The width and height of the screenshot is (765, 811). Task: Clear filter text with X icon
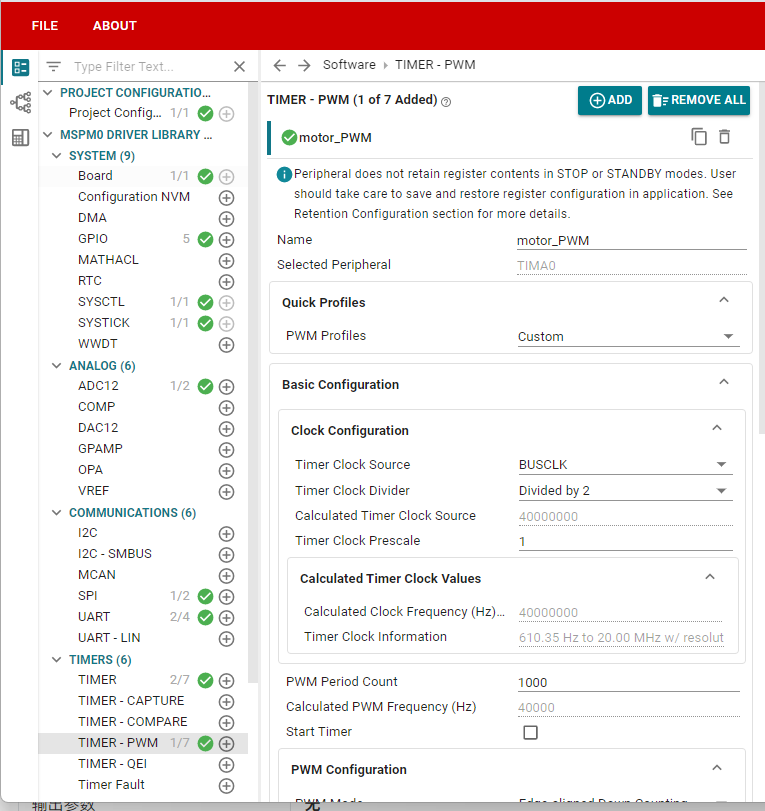(239, 66)
